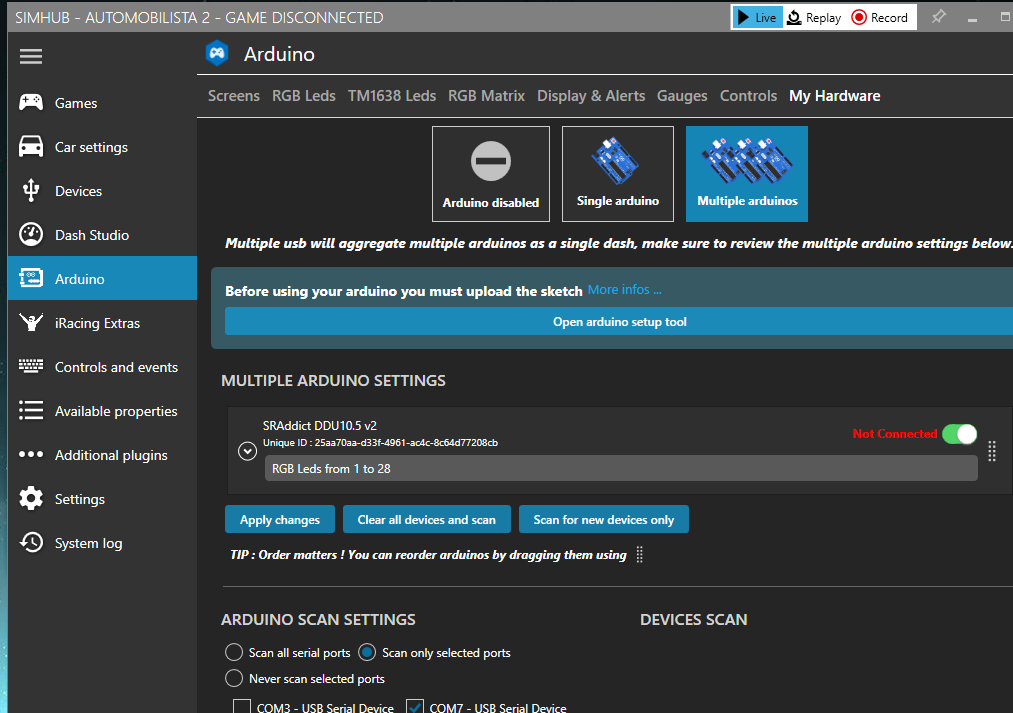1013x713 pixels.
Task: Click the 'Open arduino setup tool' button
Action: point(618,321)
